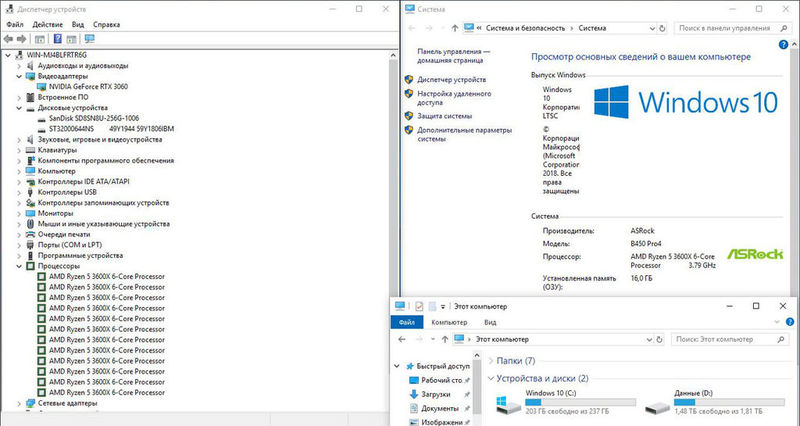Screen dimensions: 800x426
Task: Switch to Компьютер ribbon tab in Explorer
Action: click(x=449, y=322)
